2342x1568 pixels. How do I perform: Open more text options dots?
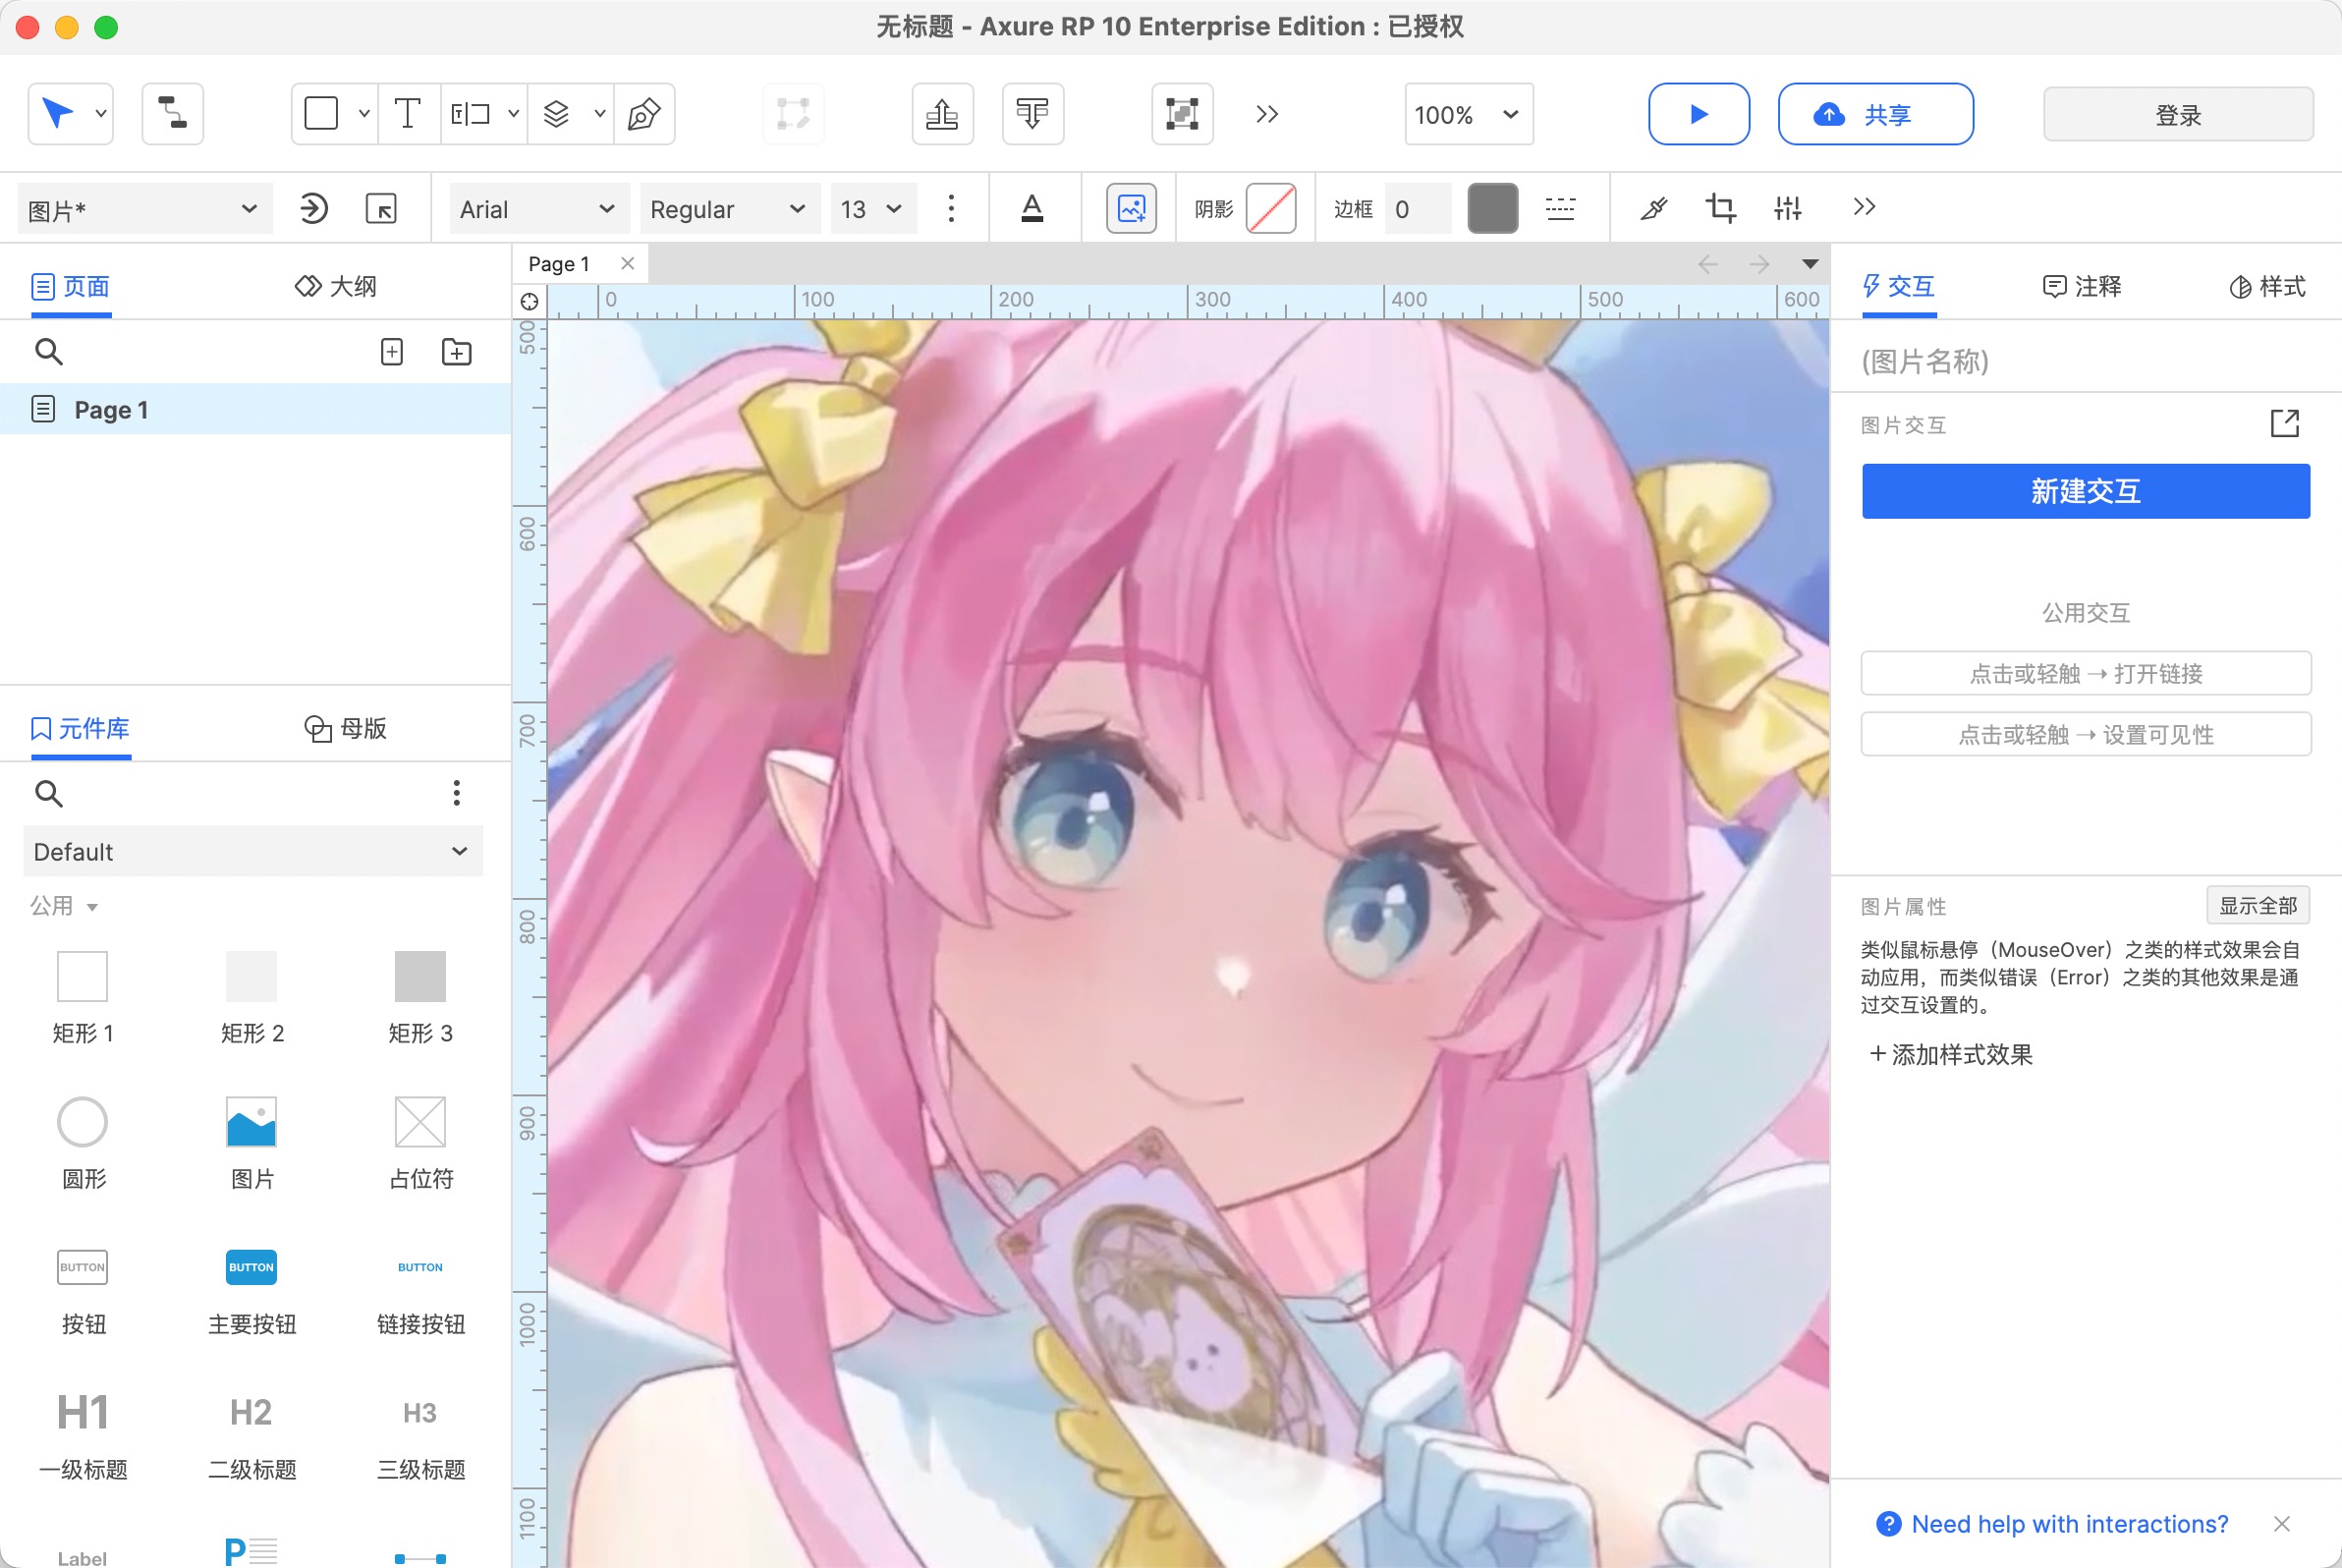click(951, 209)
